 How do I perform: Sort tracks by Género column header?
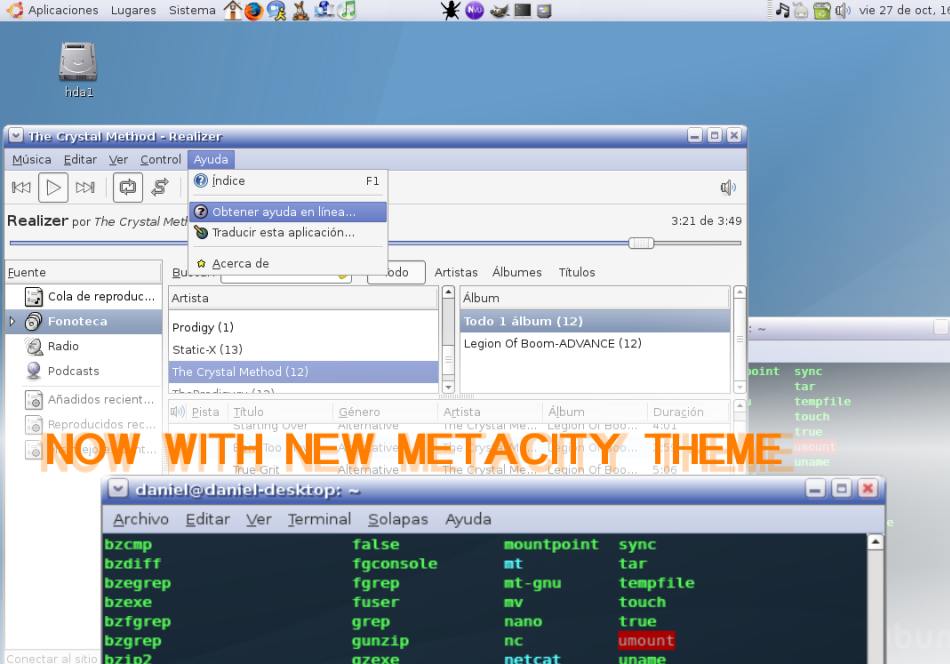[x=385, y=412]
